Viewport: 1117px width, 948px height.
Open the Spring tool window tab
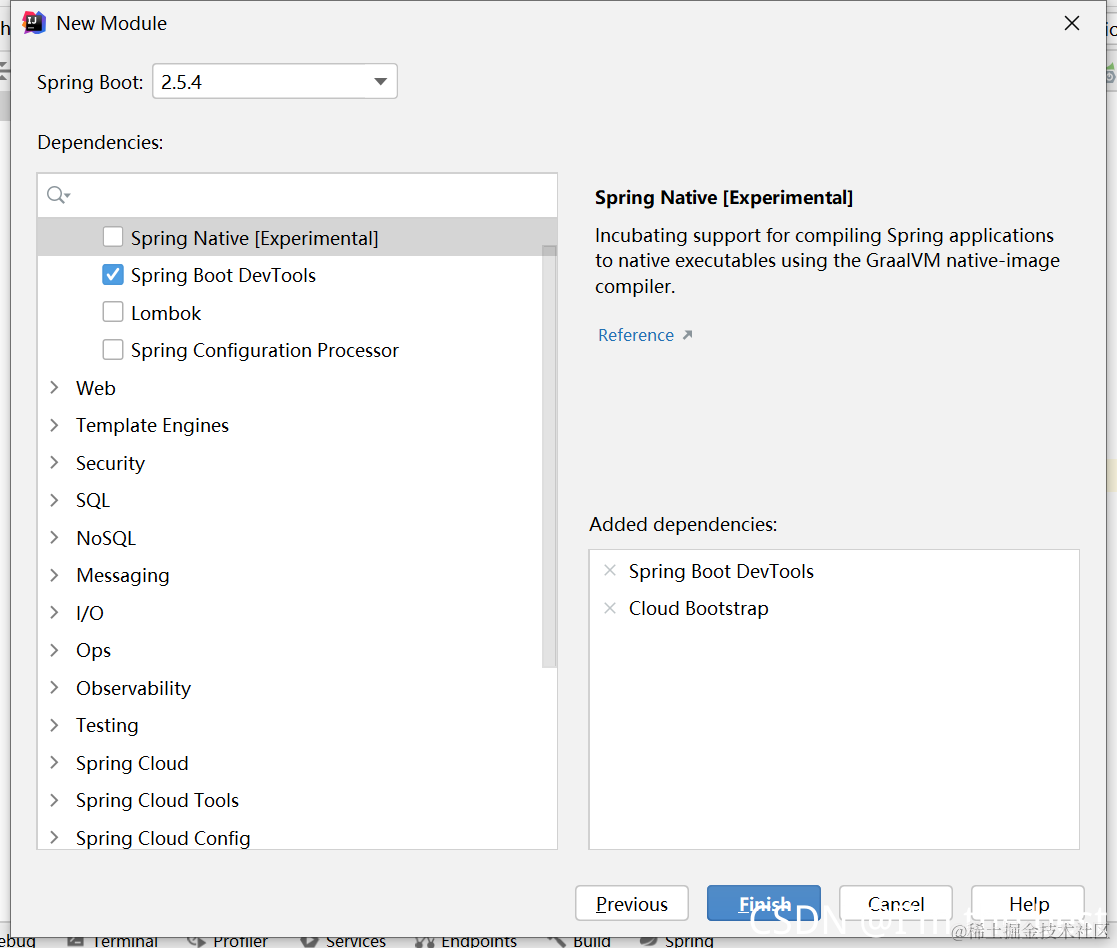[x=677, y=942]
